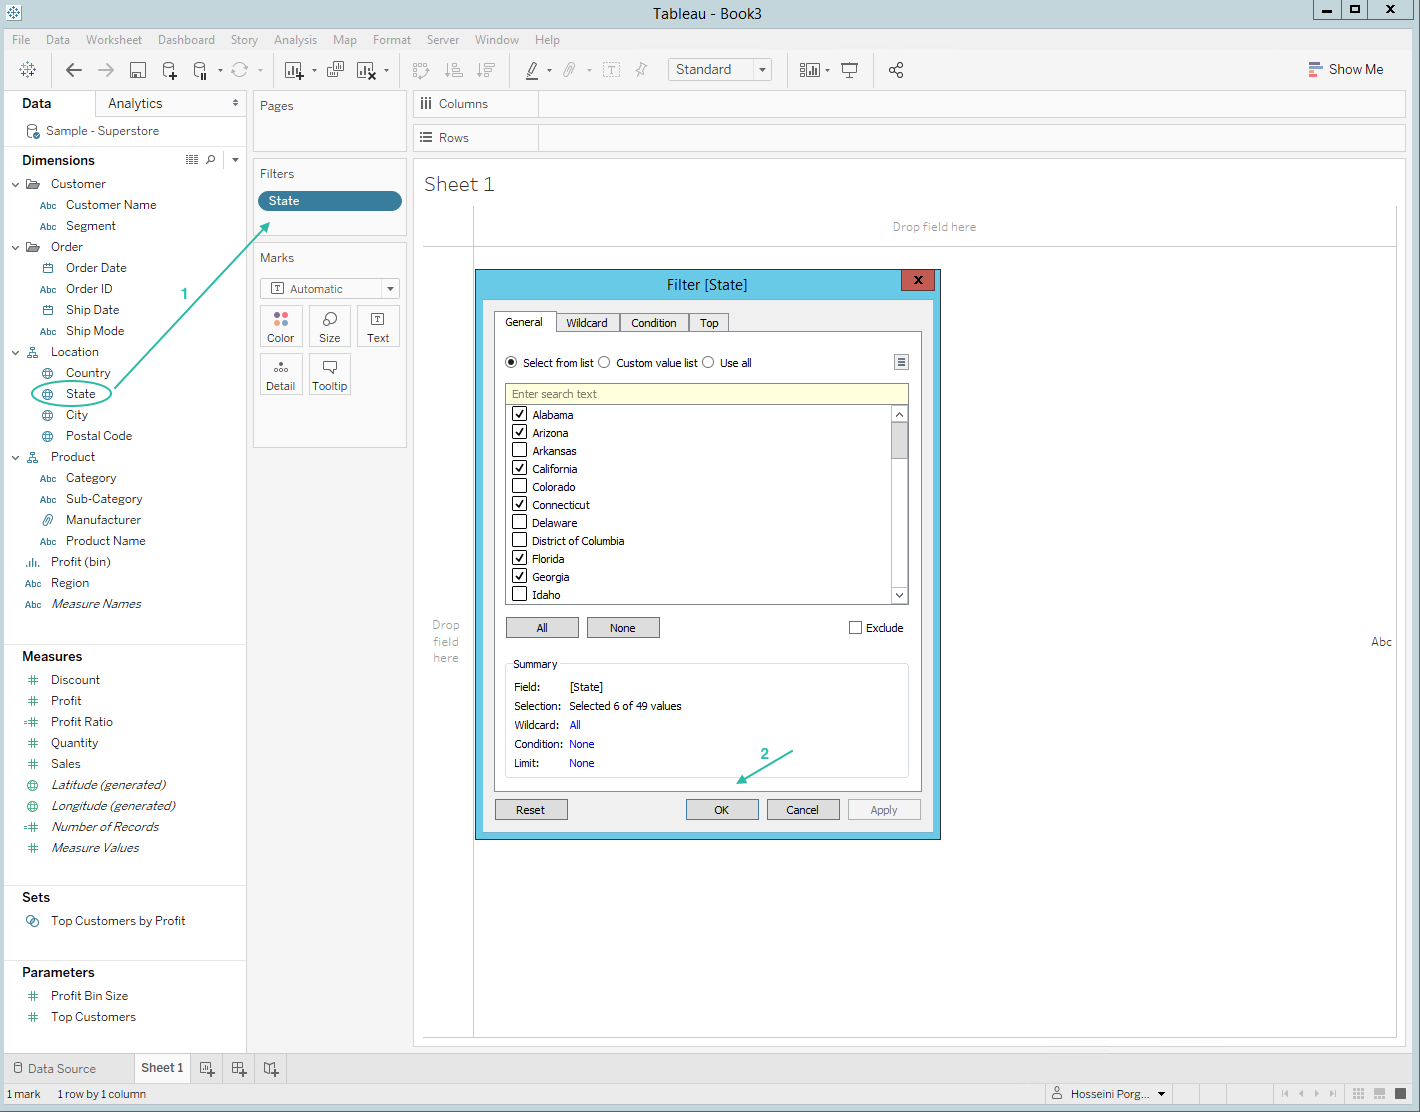The height and width of the screenshot is (1112, 1420).
Task: Click the New Dashboard tab icon
Action: click(239, 1068)
